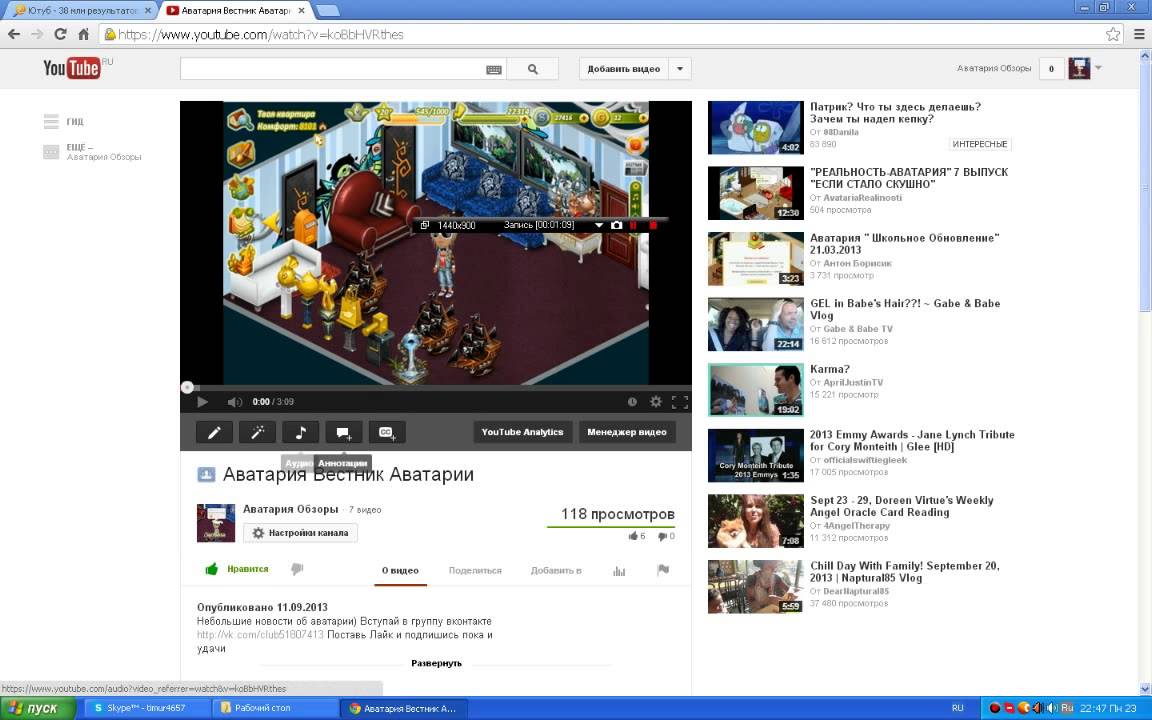Select the Аватария Вестник Аватарии browser tab

[x=234, y=10]
